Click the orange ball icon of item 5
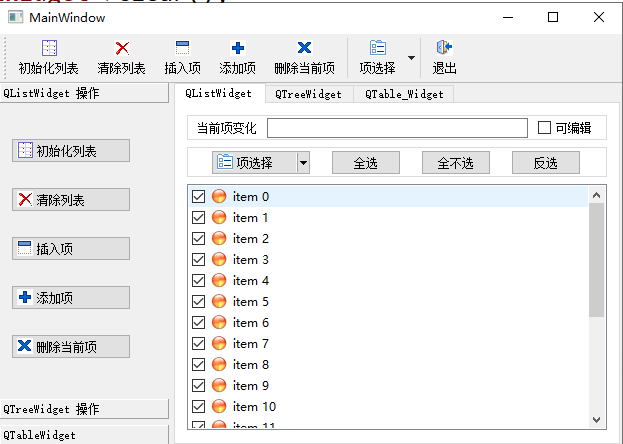Image resolution: width=623 pixels, height=444 pixels. click(219, 301)
